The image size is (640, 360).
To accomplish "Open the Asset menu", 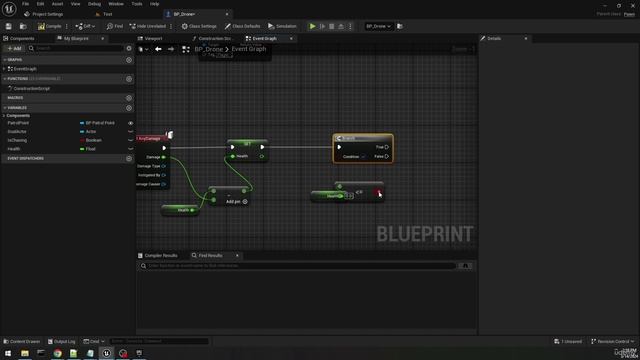I will [58, 4].
